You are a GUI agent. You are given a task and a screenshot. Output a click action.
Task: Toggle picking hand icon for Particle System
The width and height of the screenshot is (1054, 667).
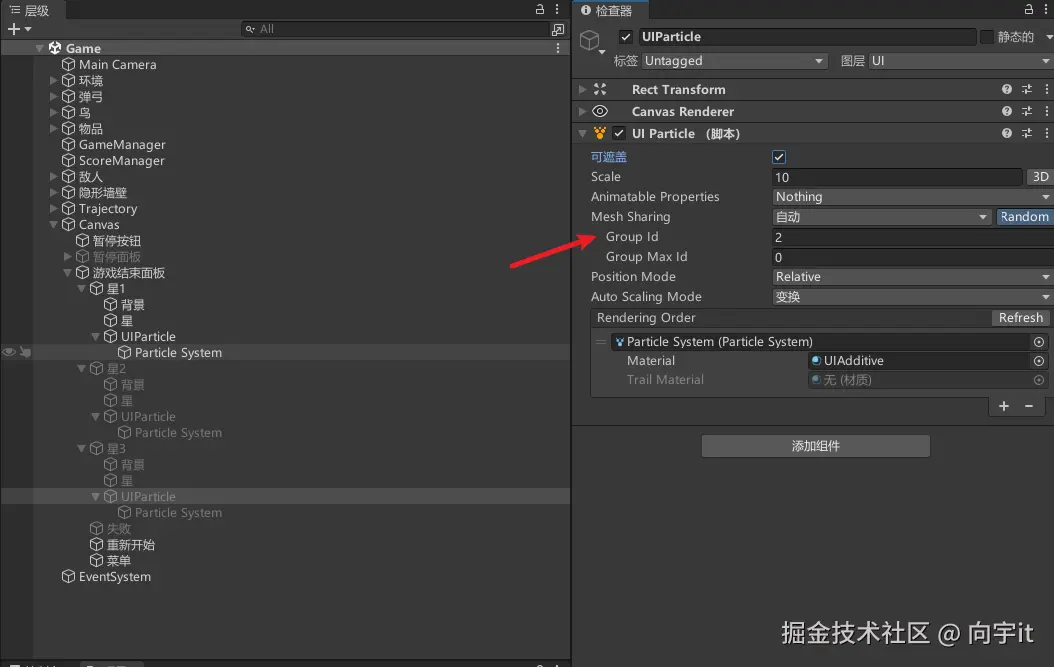[25, 352]
